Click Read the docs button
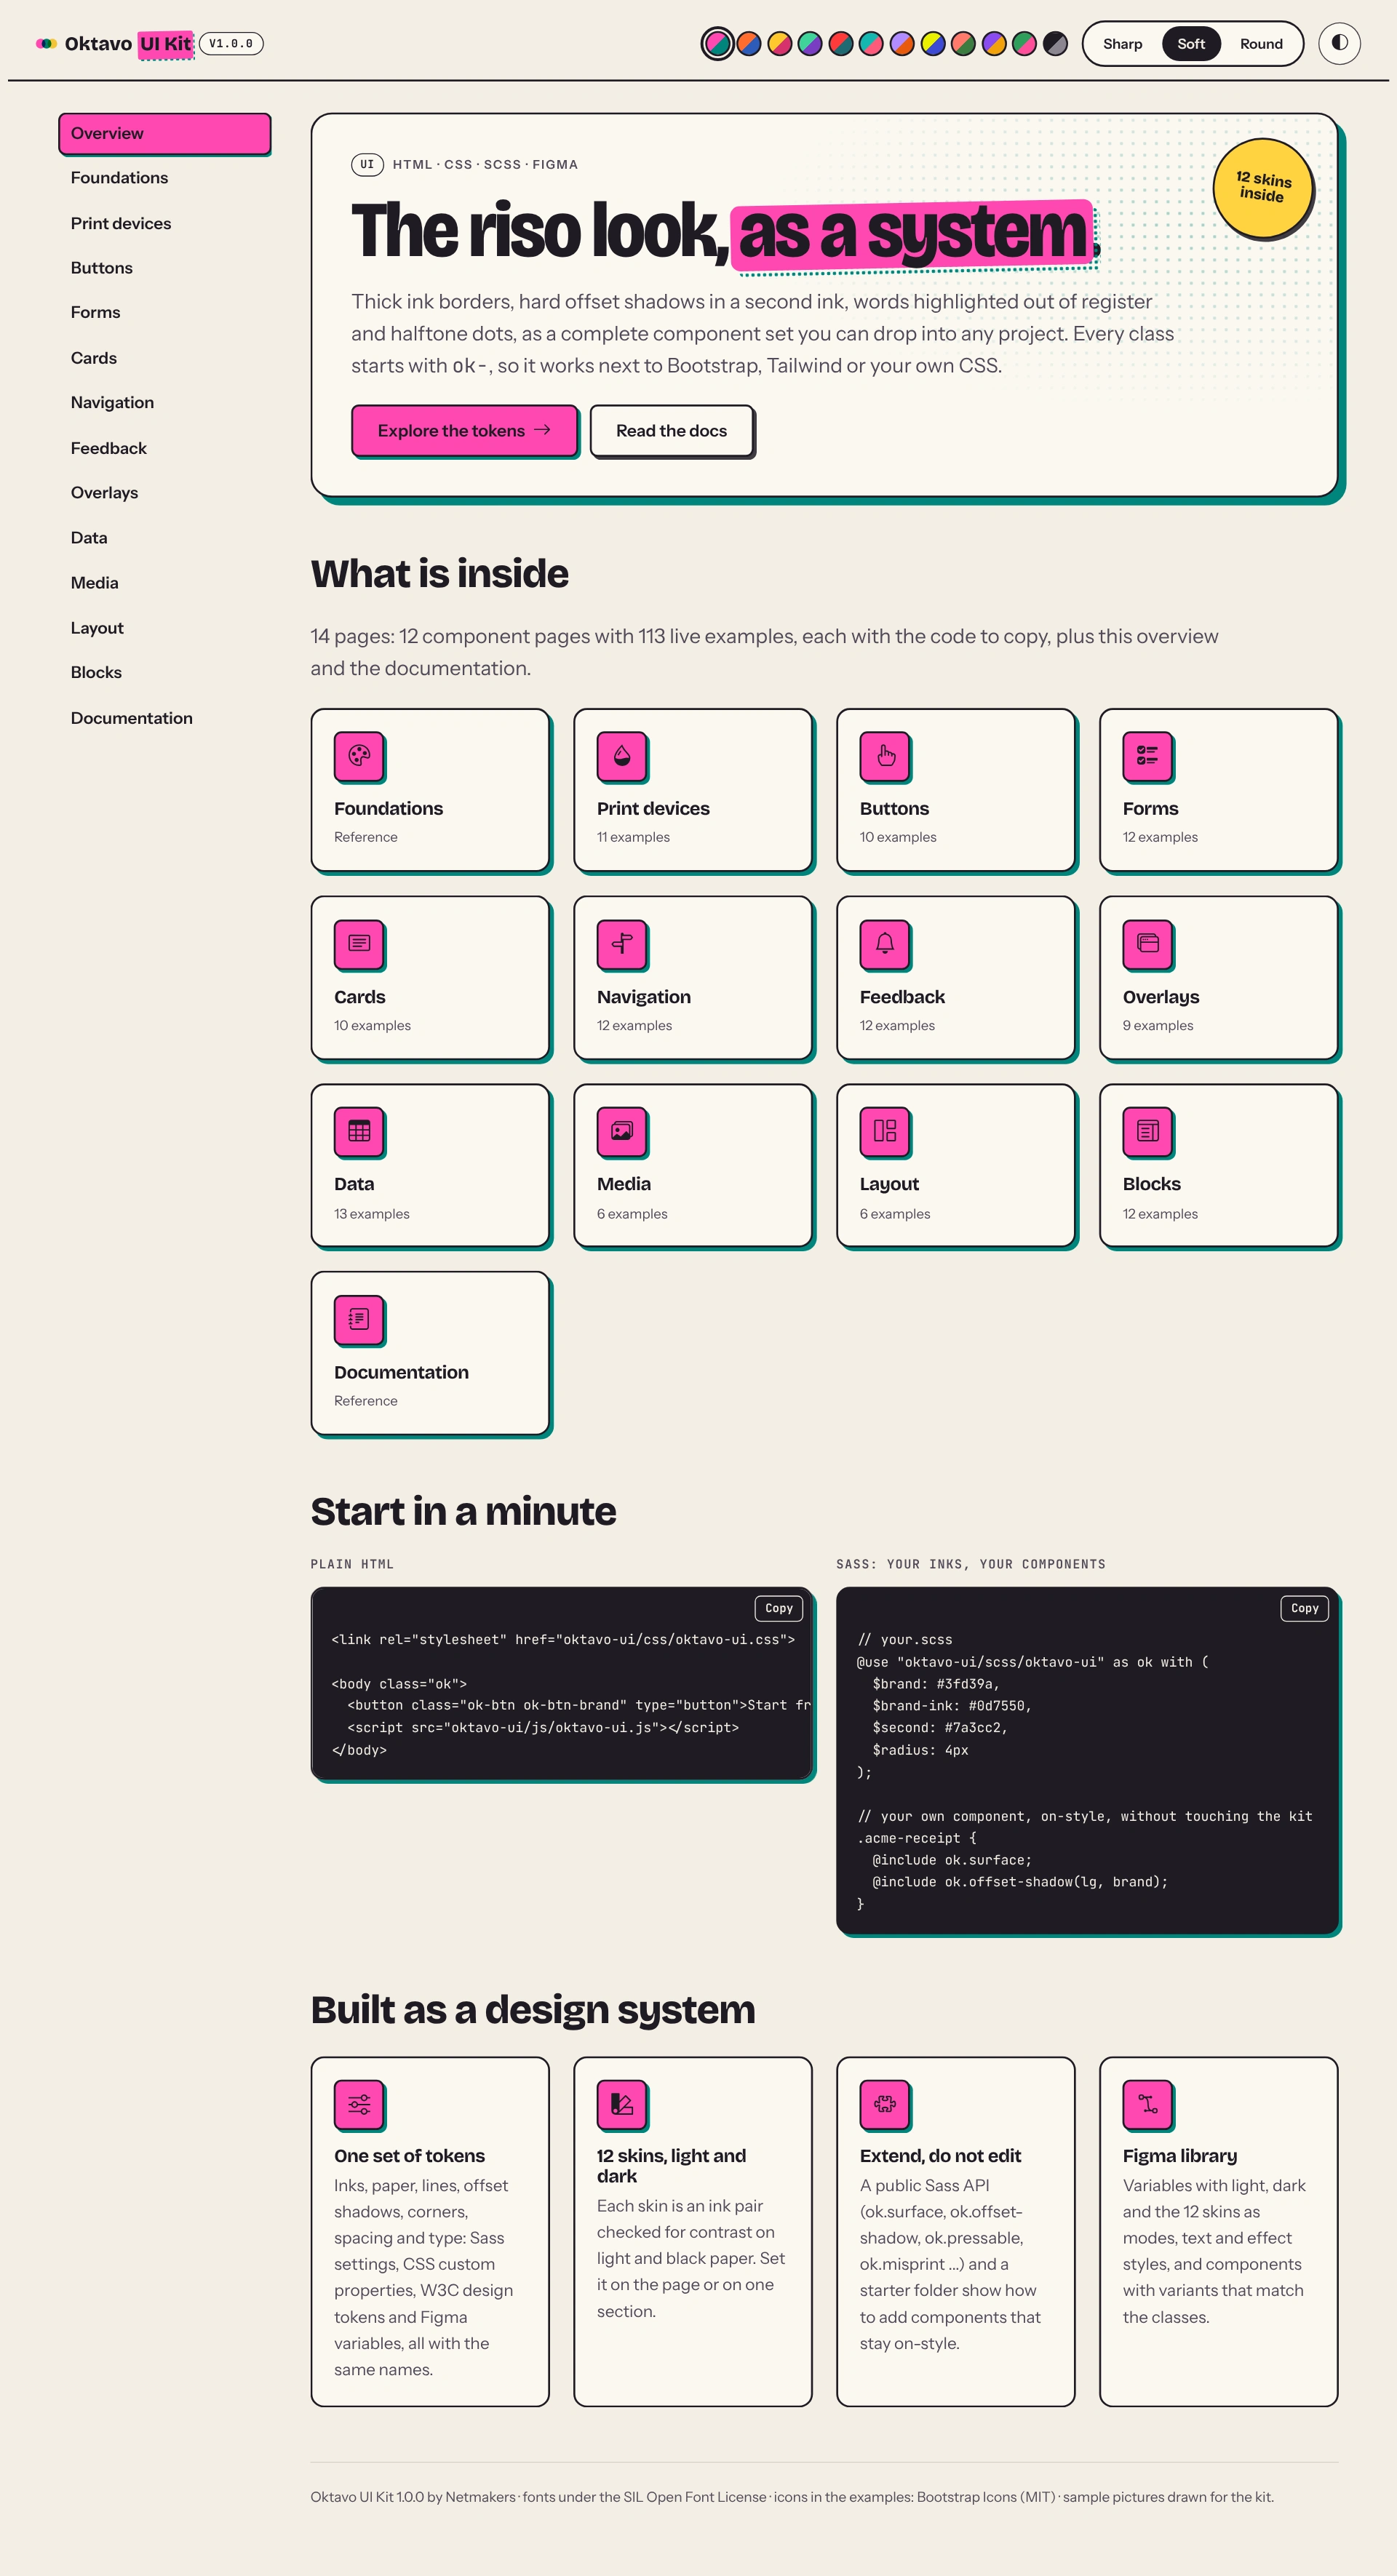The height and width of the screenshot is (2576, 1397). [671, 431]
